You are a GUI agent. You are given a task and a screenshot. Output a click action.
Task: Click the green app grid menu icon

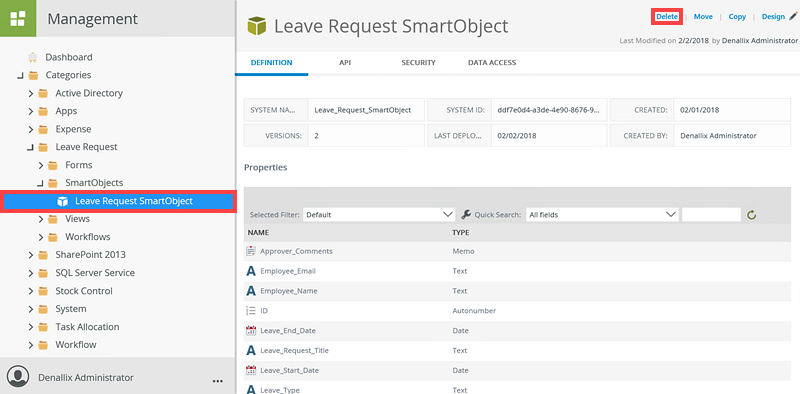(18, 18)
